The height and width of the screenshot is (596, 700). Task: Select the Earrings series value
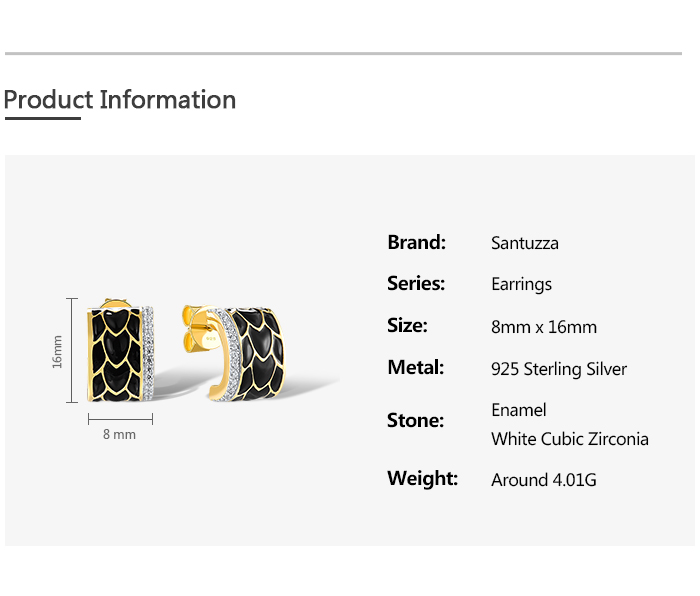point(521,285)
